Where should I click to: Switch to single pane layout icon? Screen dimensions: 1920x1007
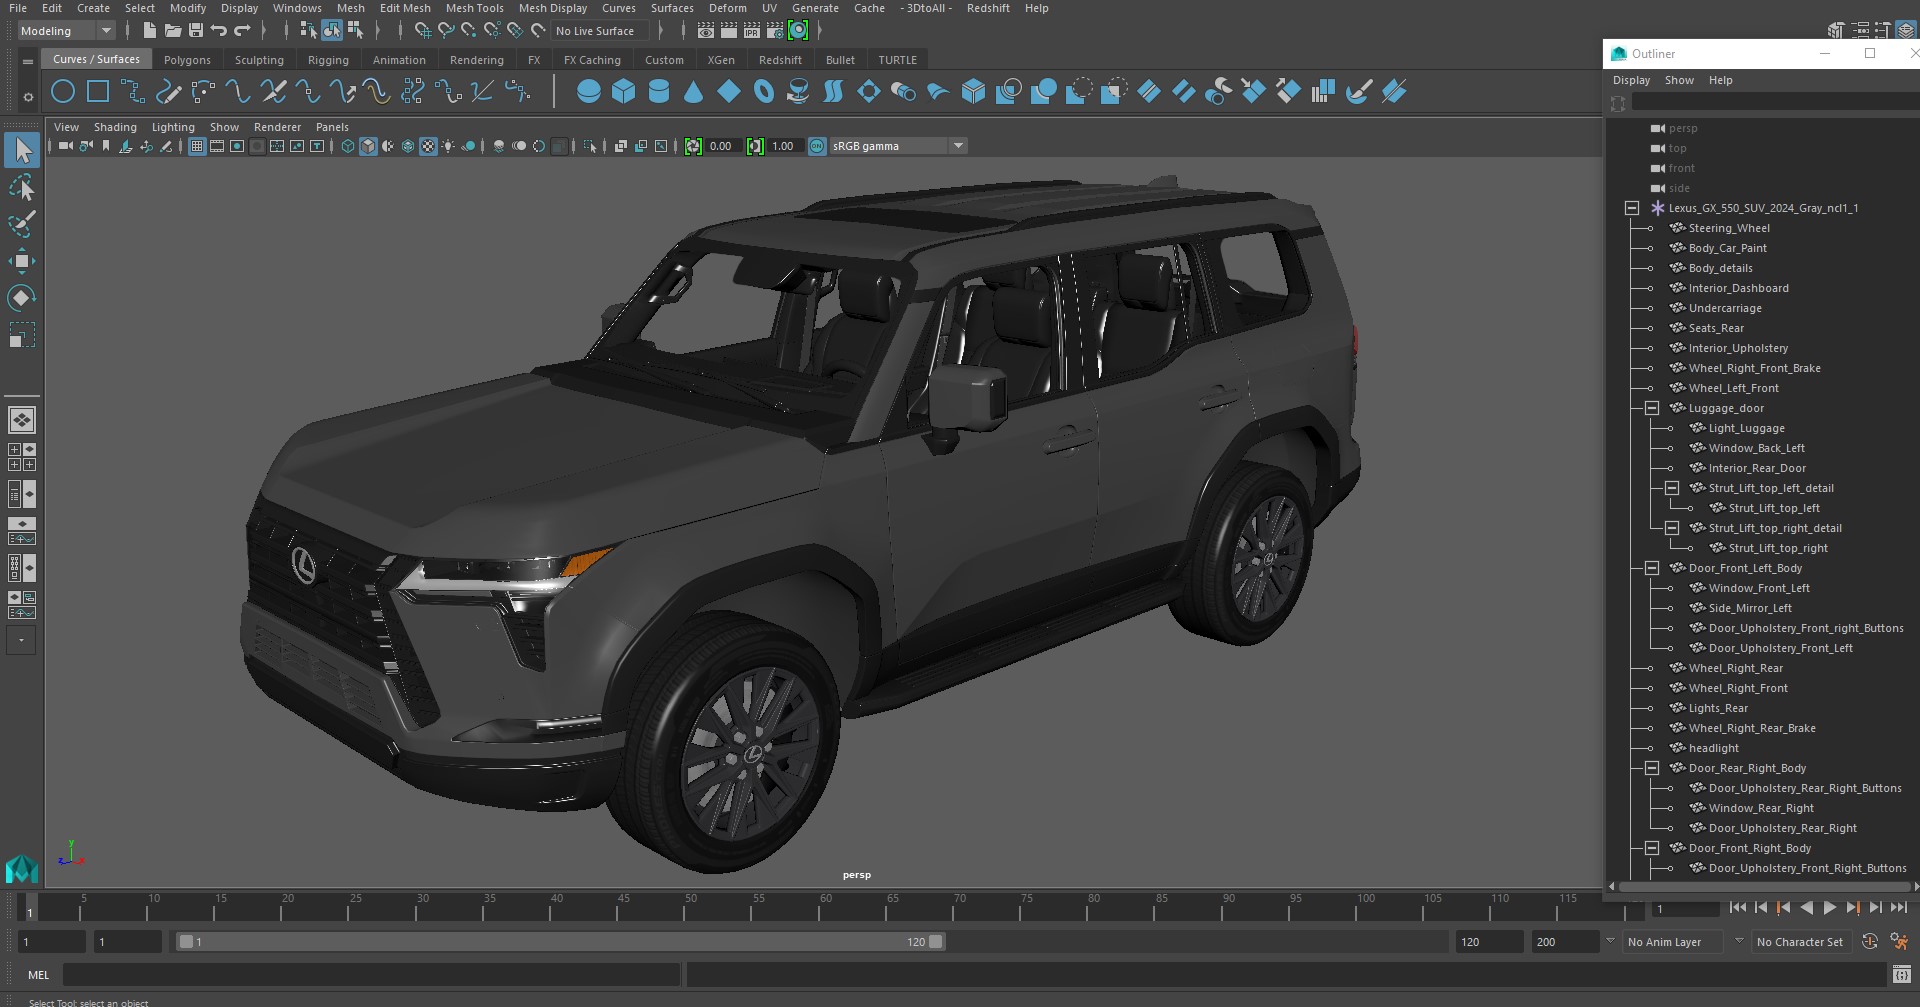[22, 420]
